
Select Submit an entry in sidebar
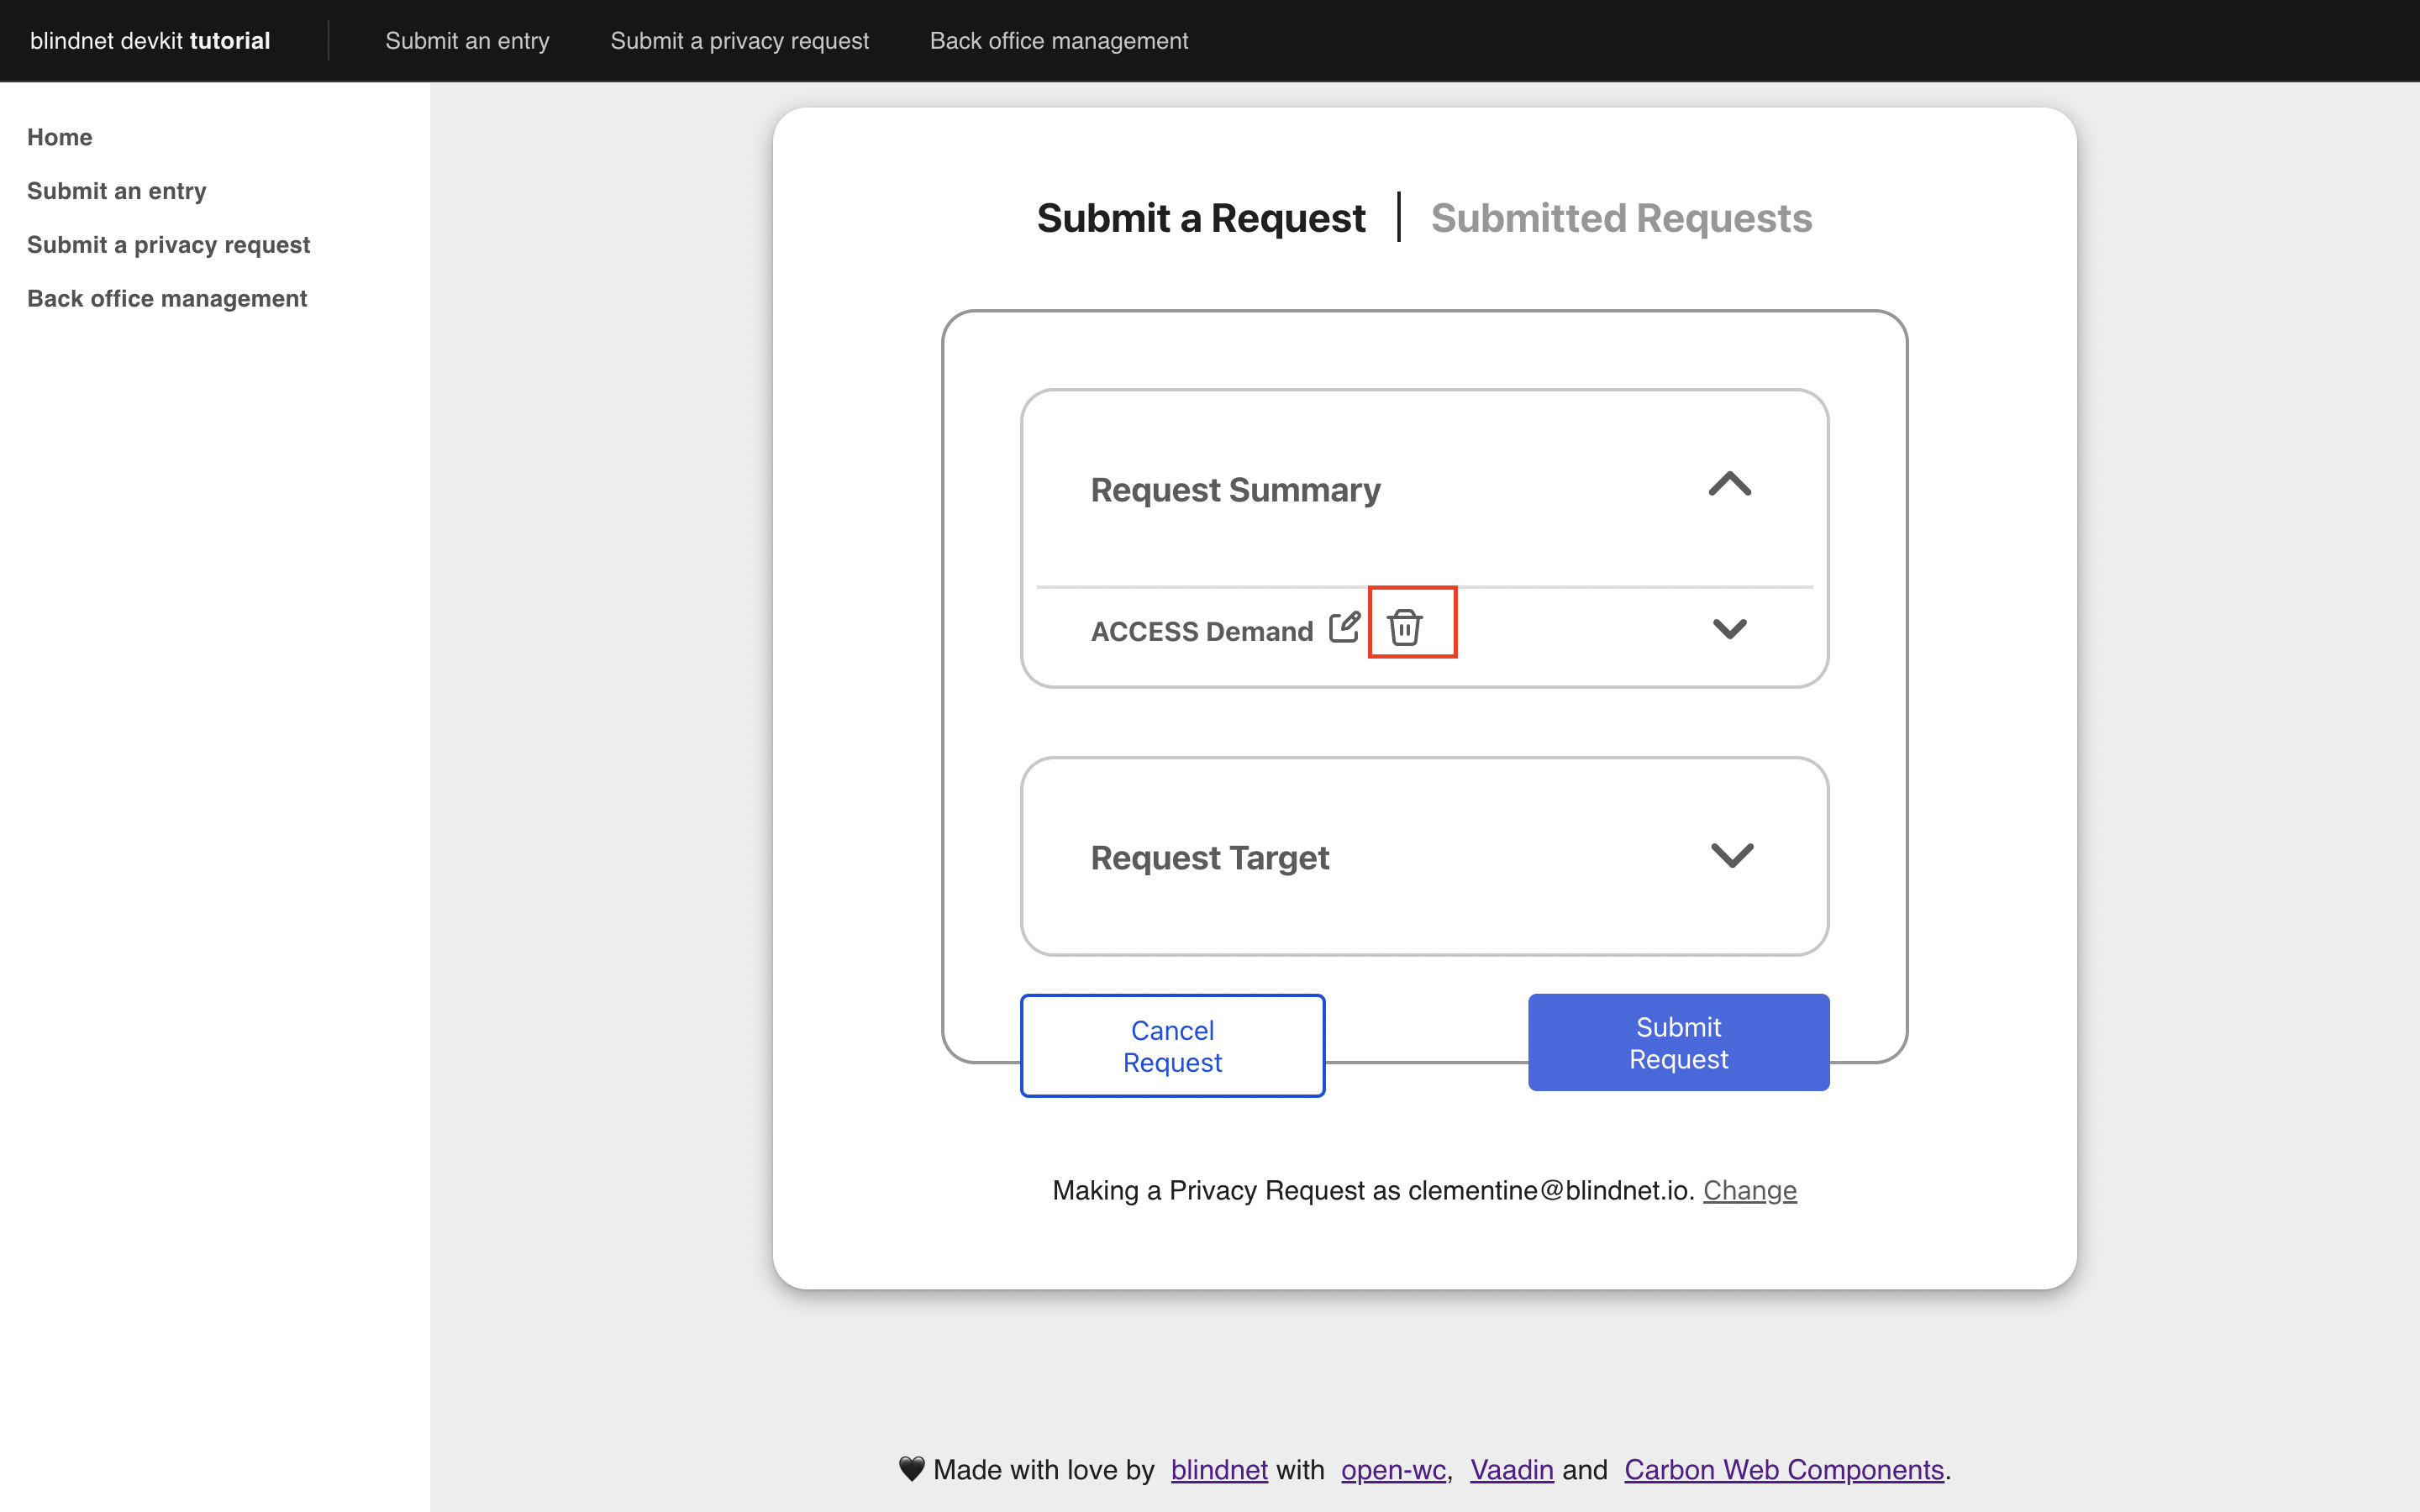click(x=116, y=191)
